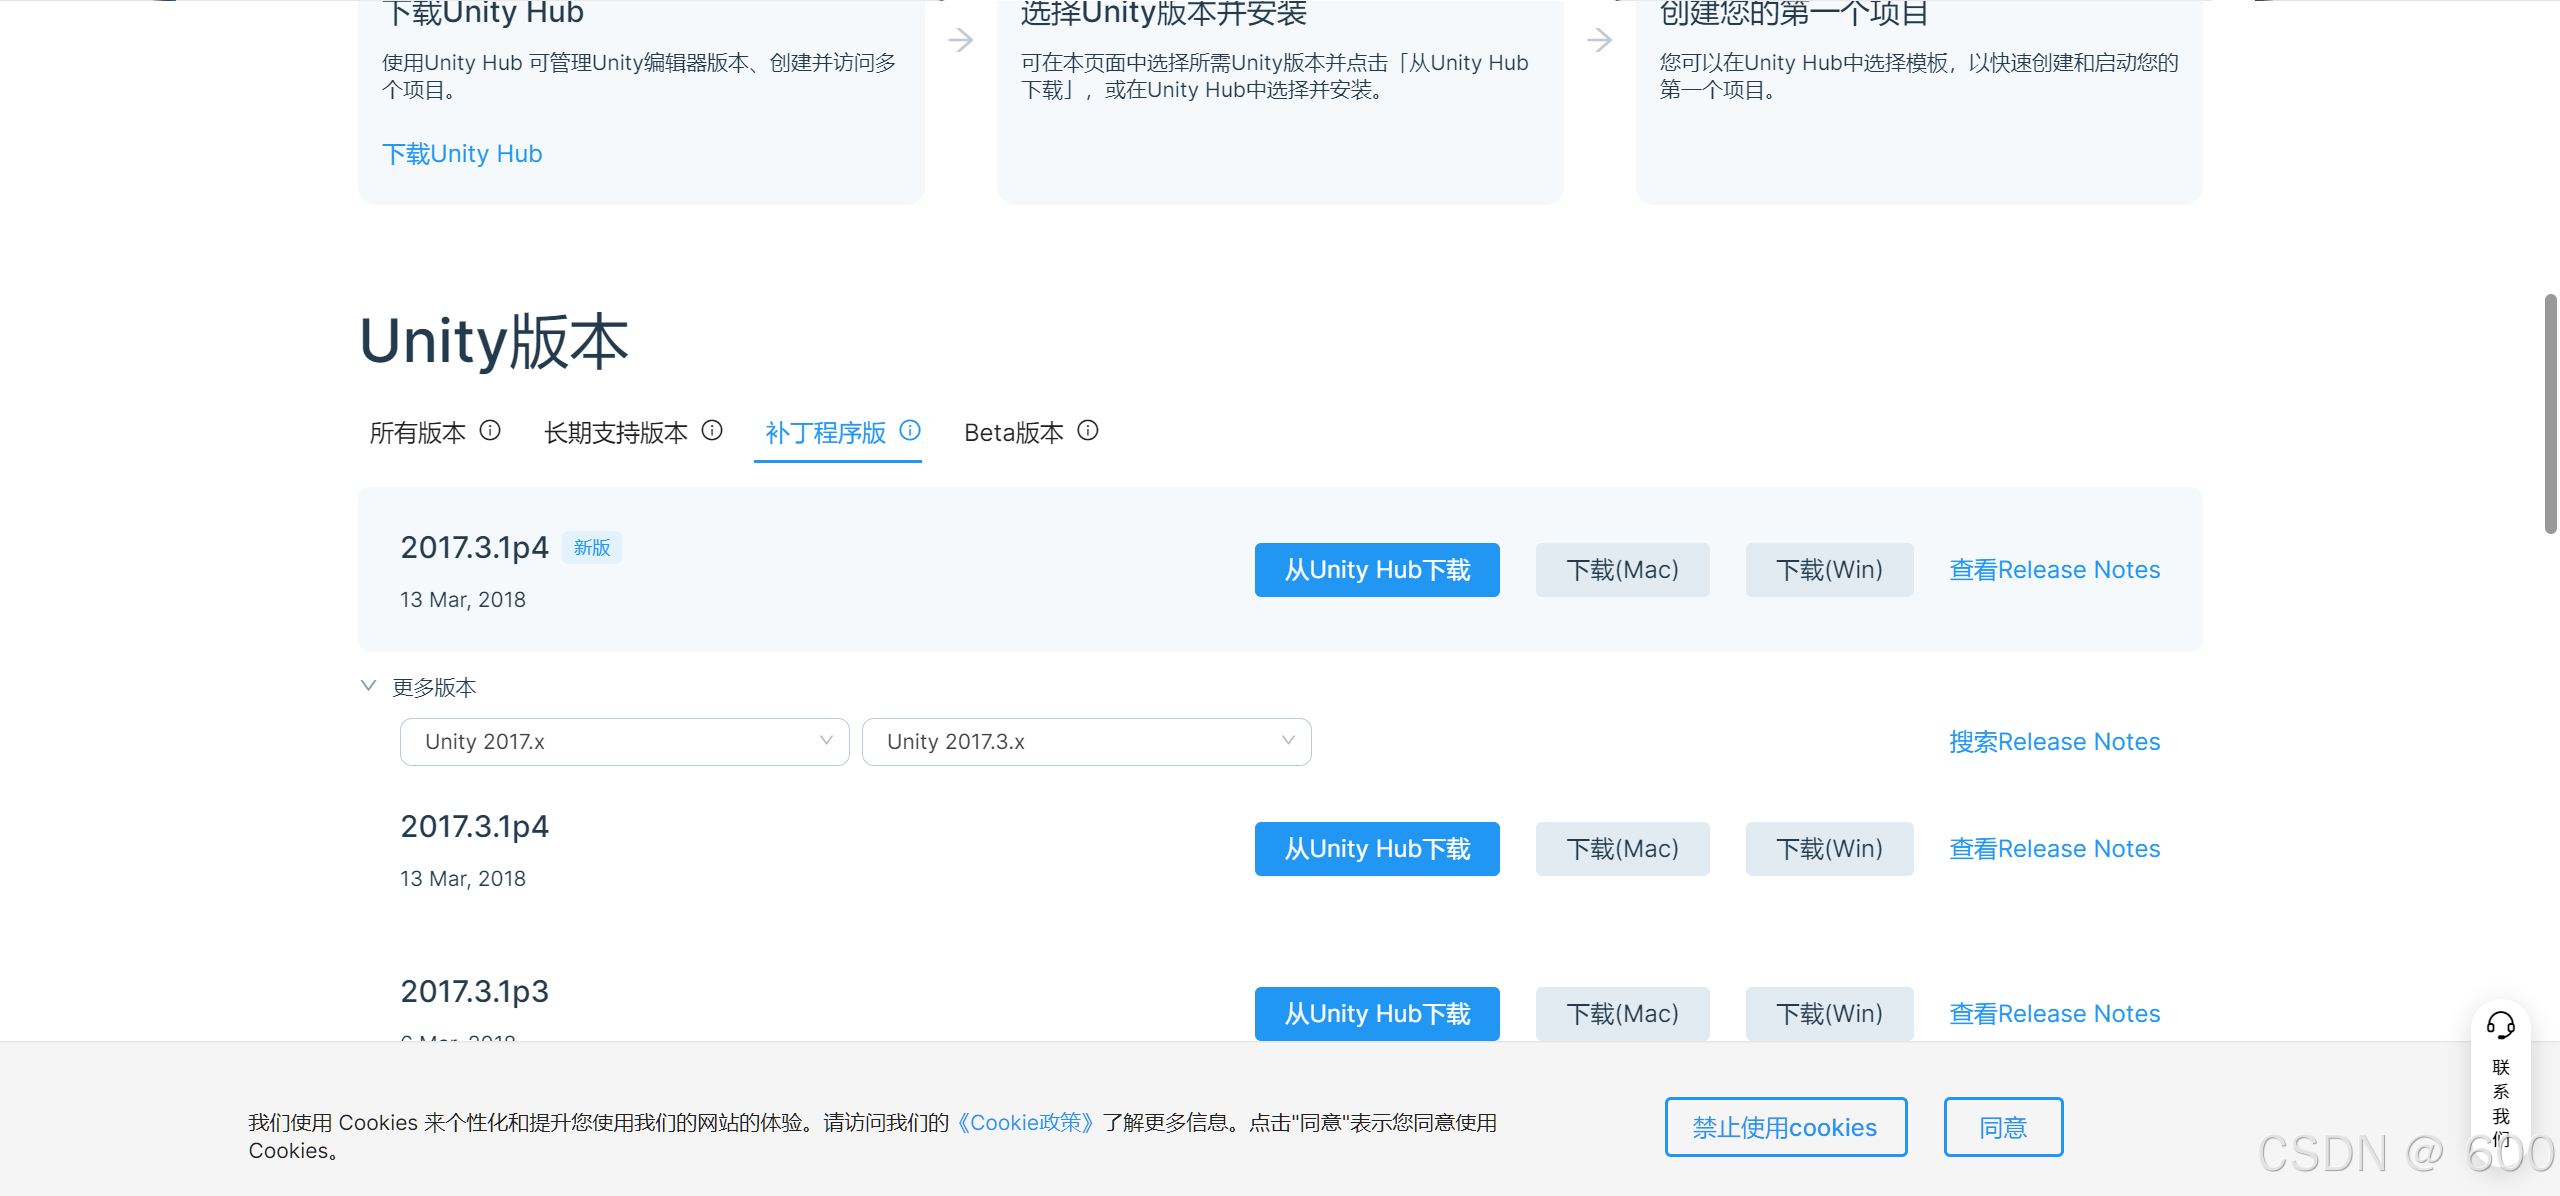Switch to the 所有版本 tab
Image resolution: width=2560 pixels, height=1196 pixels.
pyautogui.click(x=418, y=433)
